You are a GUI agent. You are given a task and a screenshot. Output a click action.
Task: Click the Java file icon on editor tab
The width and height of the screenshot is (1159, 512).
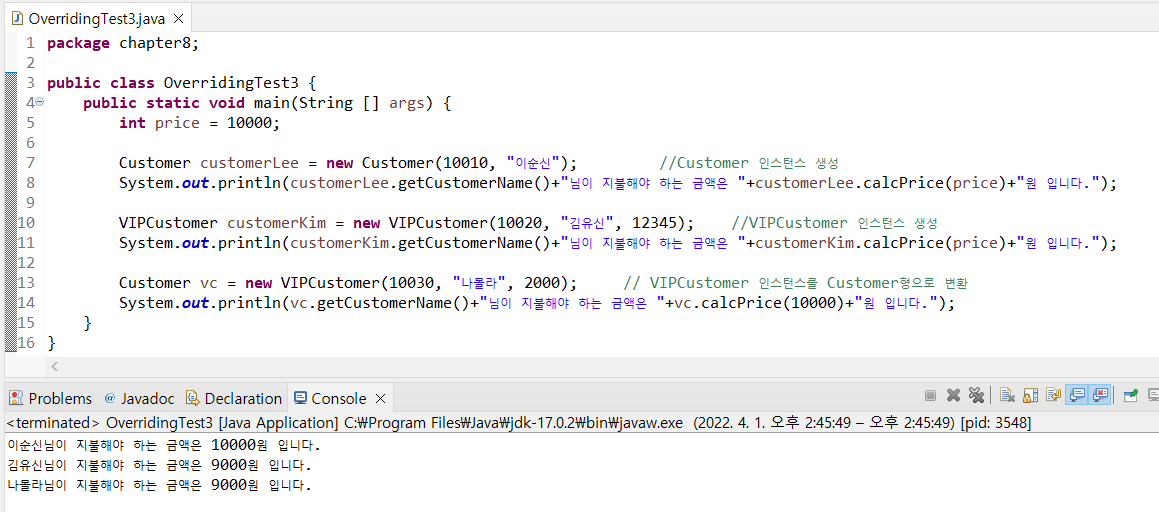(x=16, y=19)
